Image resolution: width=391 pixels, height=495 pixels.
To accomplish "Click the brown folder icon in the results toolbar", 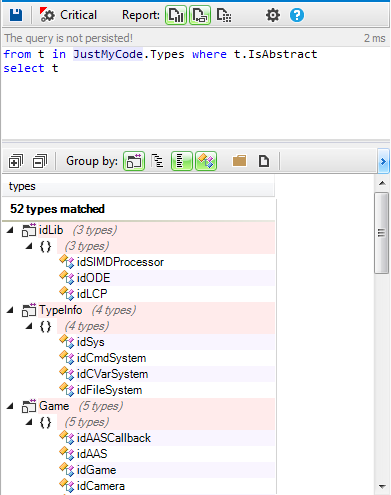I will pyautogui.click(x=239, y=161).
